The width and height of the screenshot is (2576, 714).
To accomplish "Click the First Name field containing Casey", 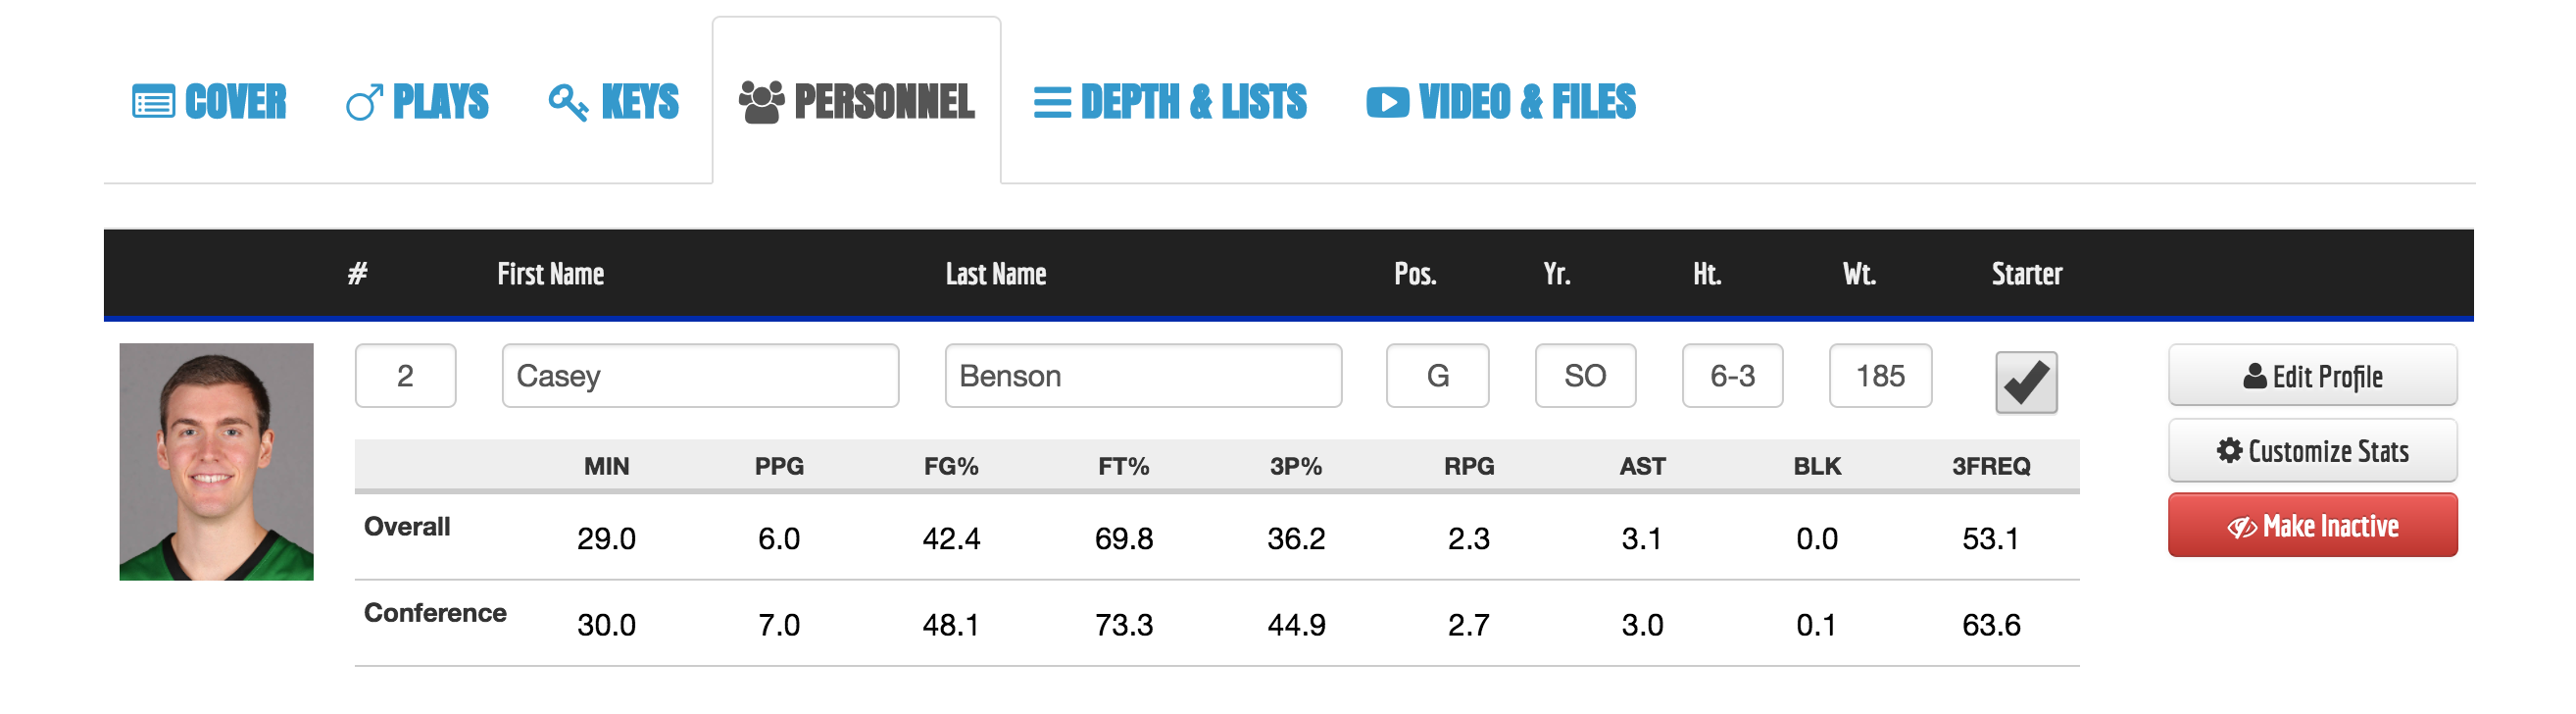I will pos(700,376).
